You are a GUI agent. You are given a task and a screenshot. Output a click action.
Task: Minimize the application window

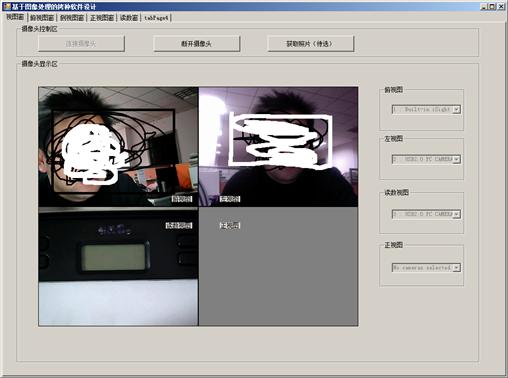(484, 6)
